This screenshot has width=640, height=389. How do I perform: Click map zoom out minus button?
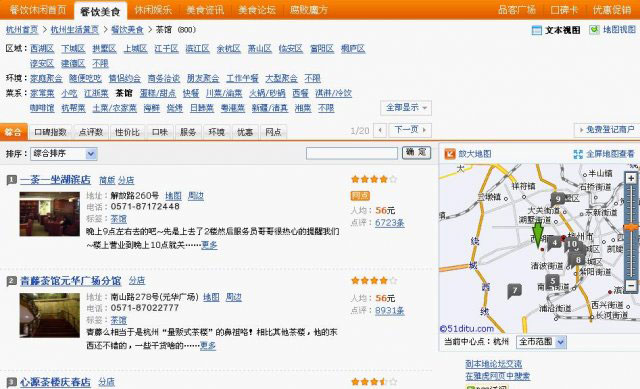point(631,285)
